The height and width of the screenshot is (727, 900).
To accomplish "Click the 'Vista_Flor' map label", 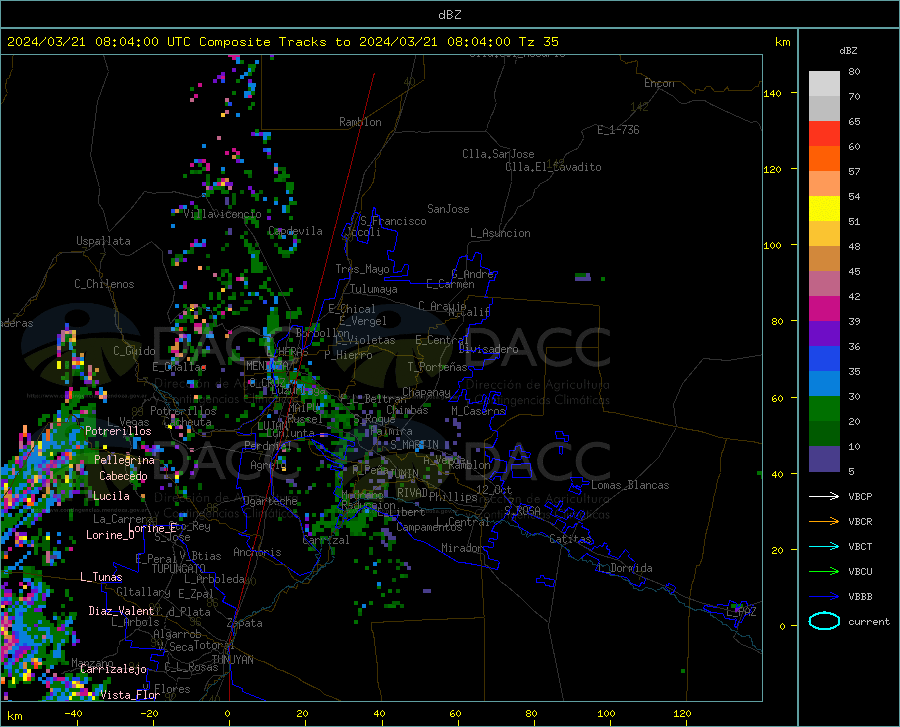I will click(x=130, y=695).
